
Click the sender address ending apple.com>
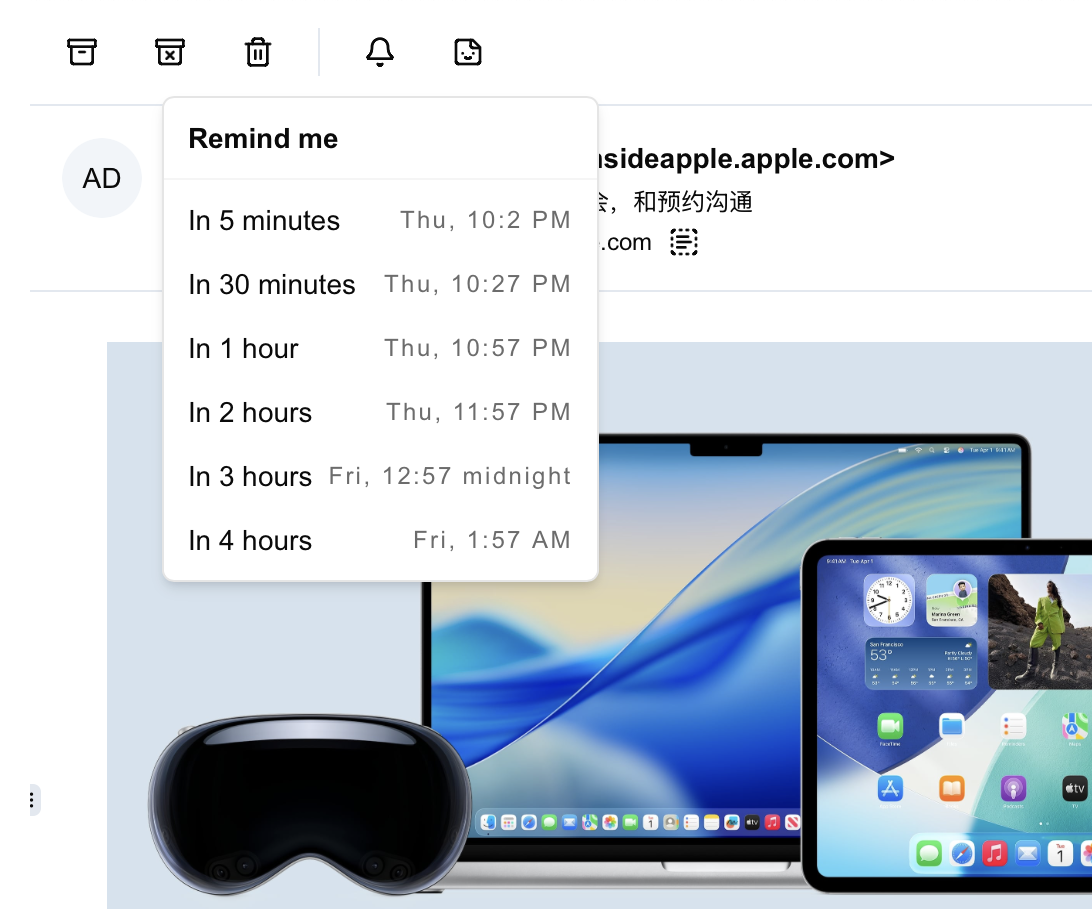[747, 159]
